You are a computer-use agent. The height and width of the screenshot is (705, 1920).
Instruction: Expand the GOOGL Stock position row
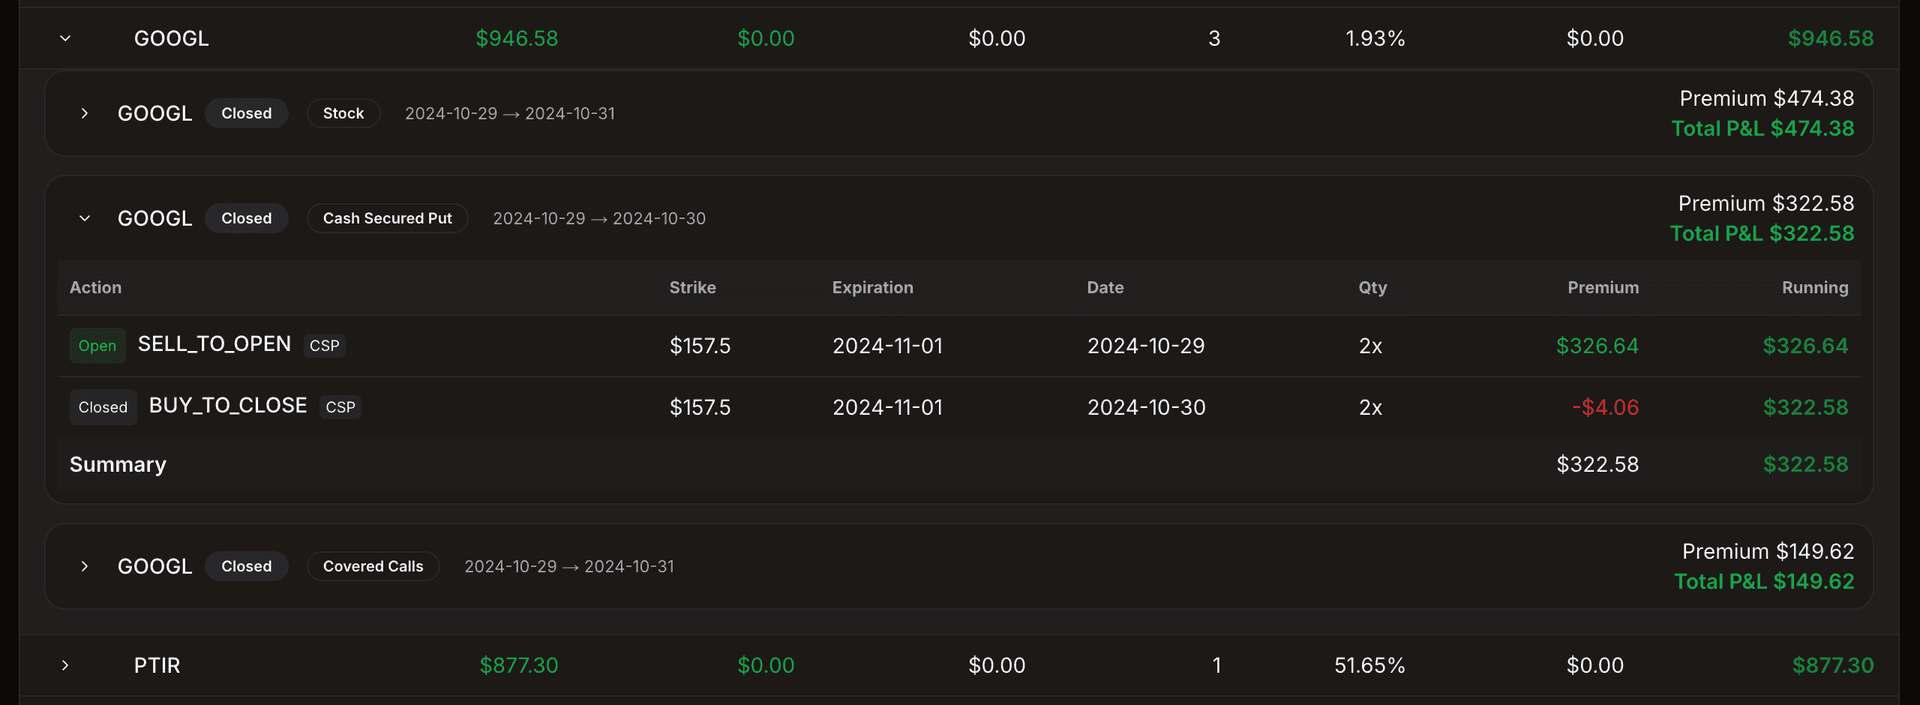(x=84, y=113)
